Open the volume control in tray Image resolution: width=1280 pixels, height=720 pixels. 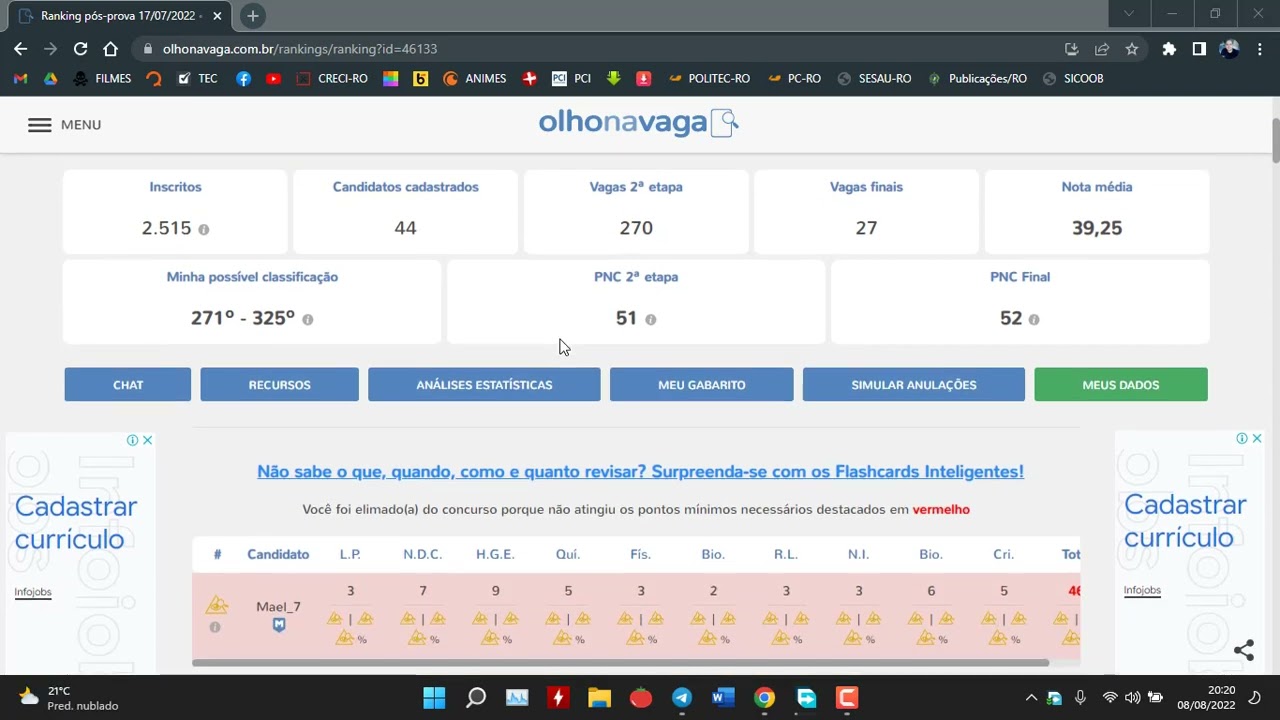(x=1132, y=697)
